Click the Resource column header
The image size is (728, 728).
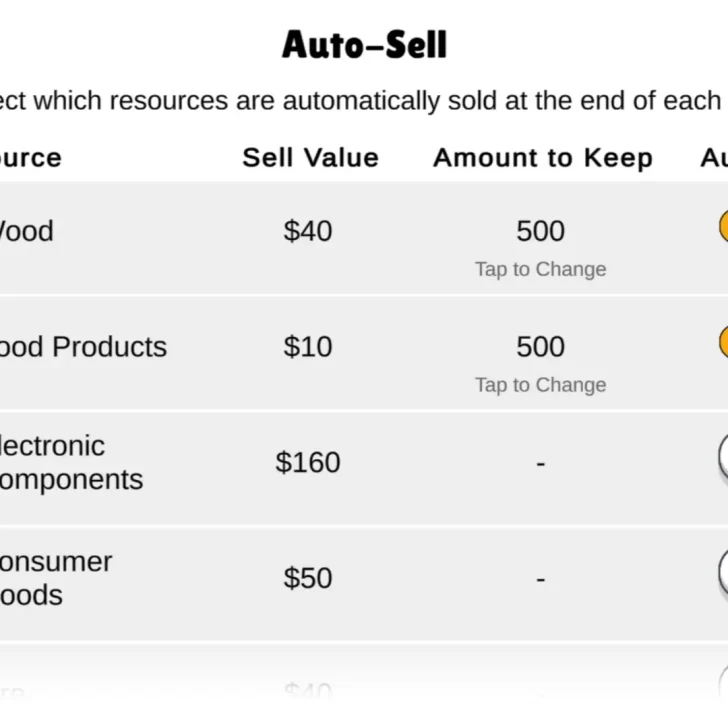tap(30, 158)
